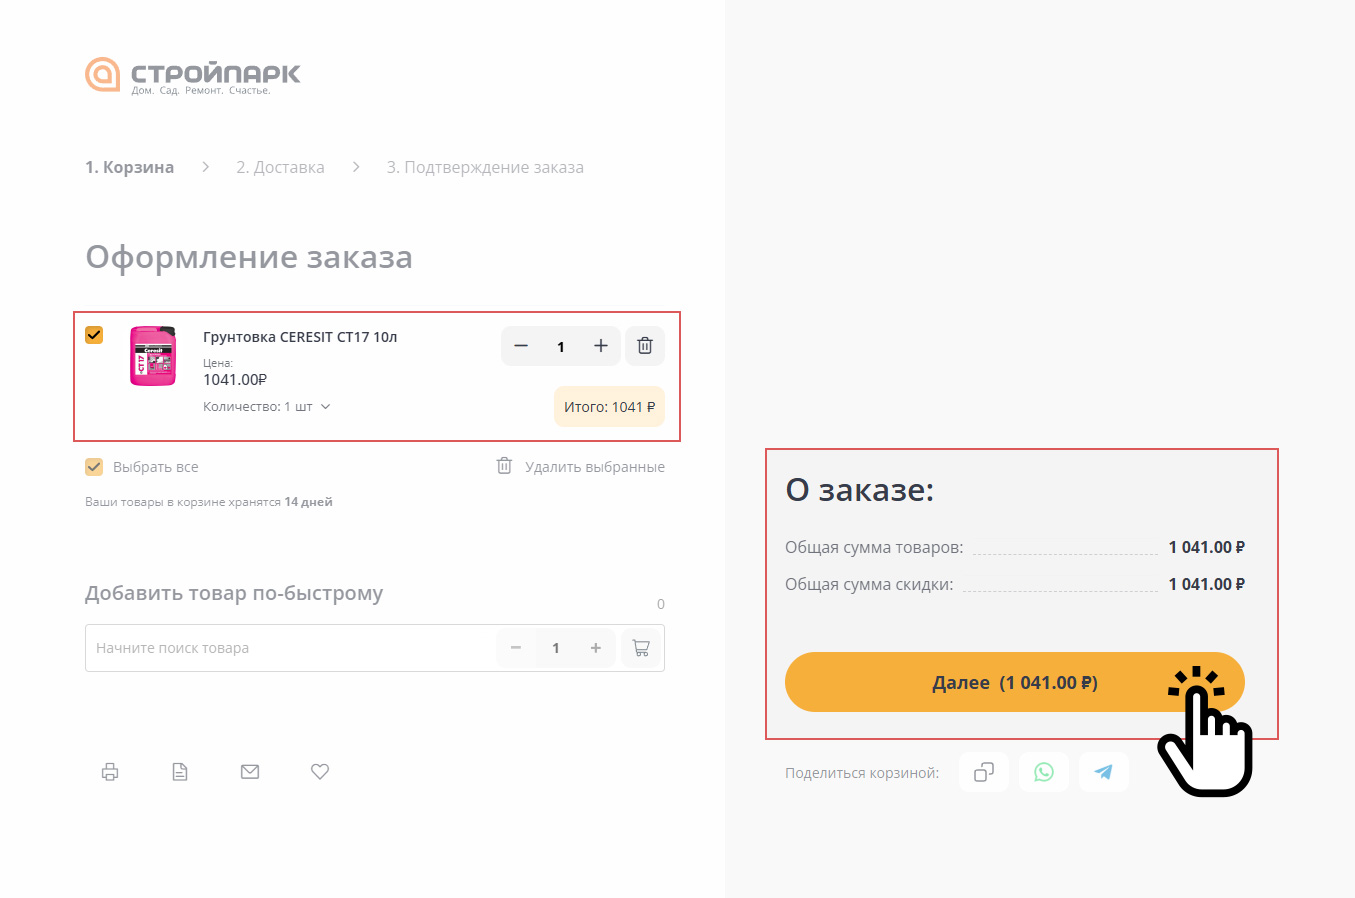
Task: Copy cart share link icon
Action: [984, 772]
